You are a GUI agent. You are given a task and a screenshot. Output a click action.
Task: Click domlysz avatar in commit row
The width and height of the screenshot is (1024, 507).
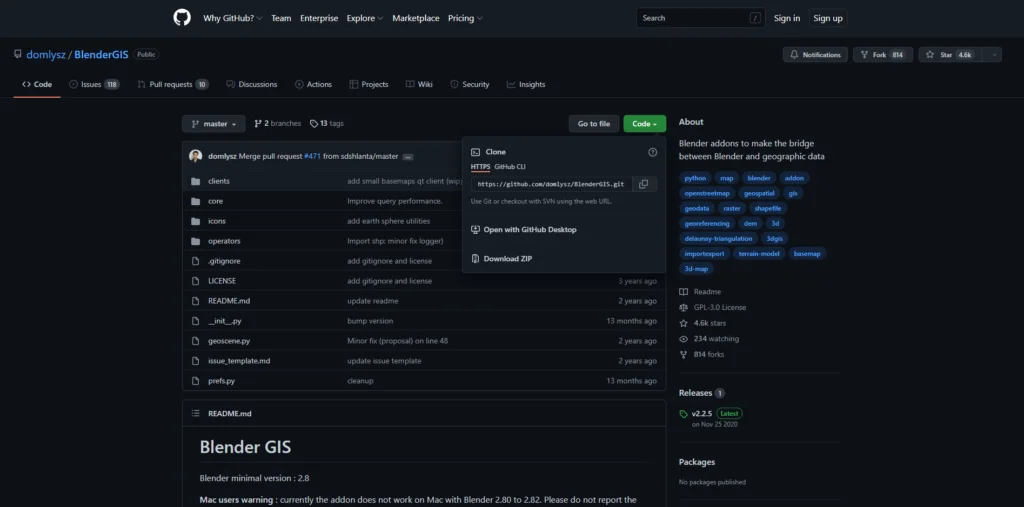[195, 156]
